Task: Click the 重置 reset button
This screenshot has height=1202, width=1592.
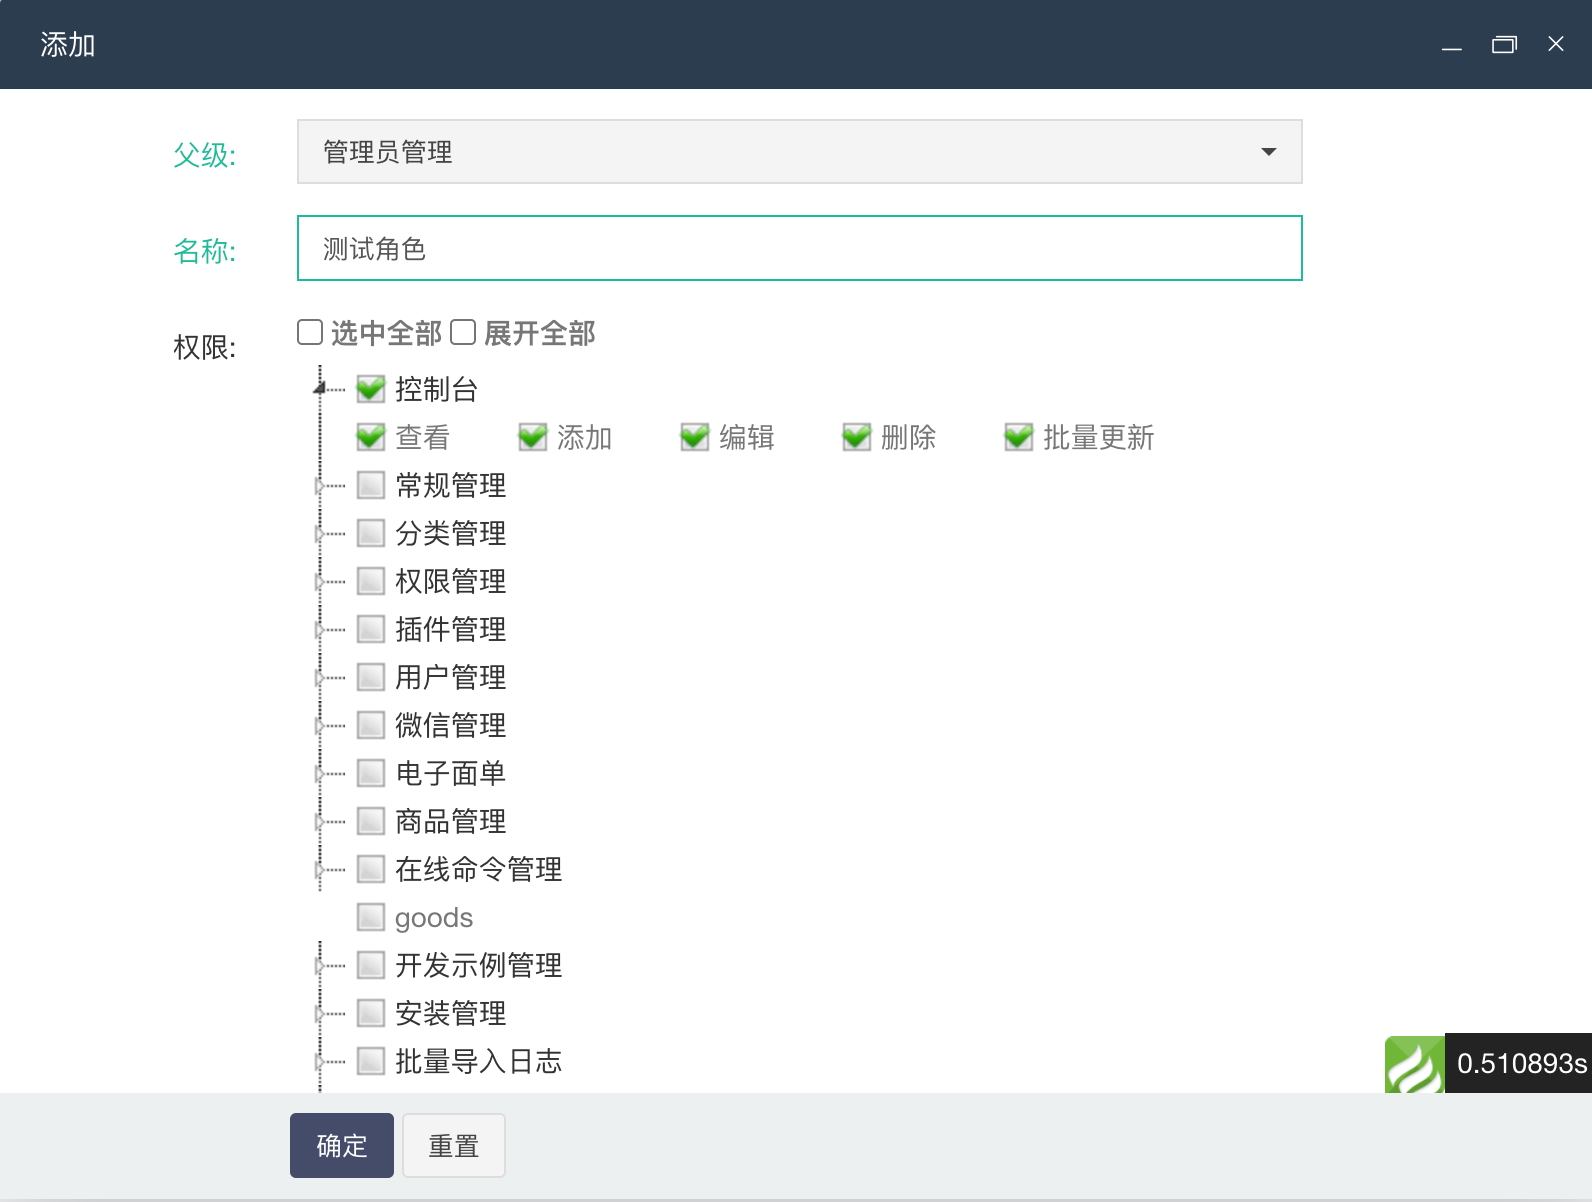Action: pyautogui.click(x=454, y=1145)
